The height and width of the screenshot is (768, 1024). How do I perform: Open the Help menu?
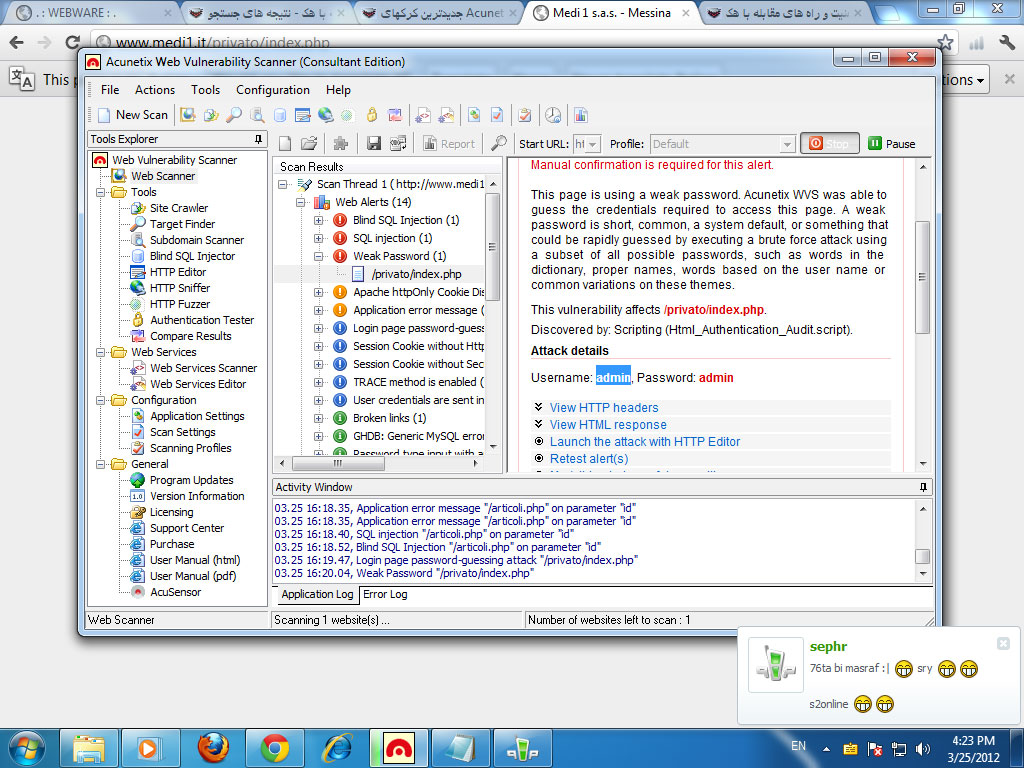point(338,90)
